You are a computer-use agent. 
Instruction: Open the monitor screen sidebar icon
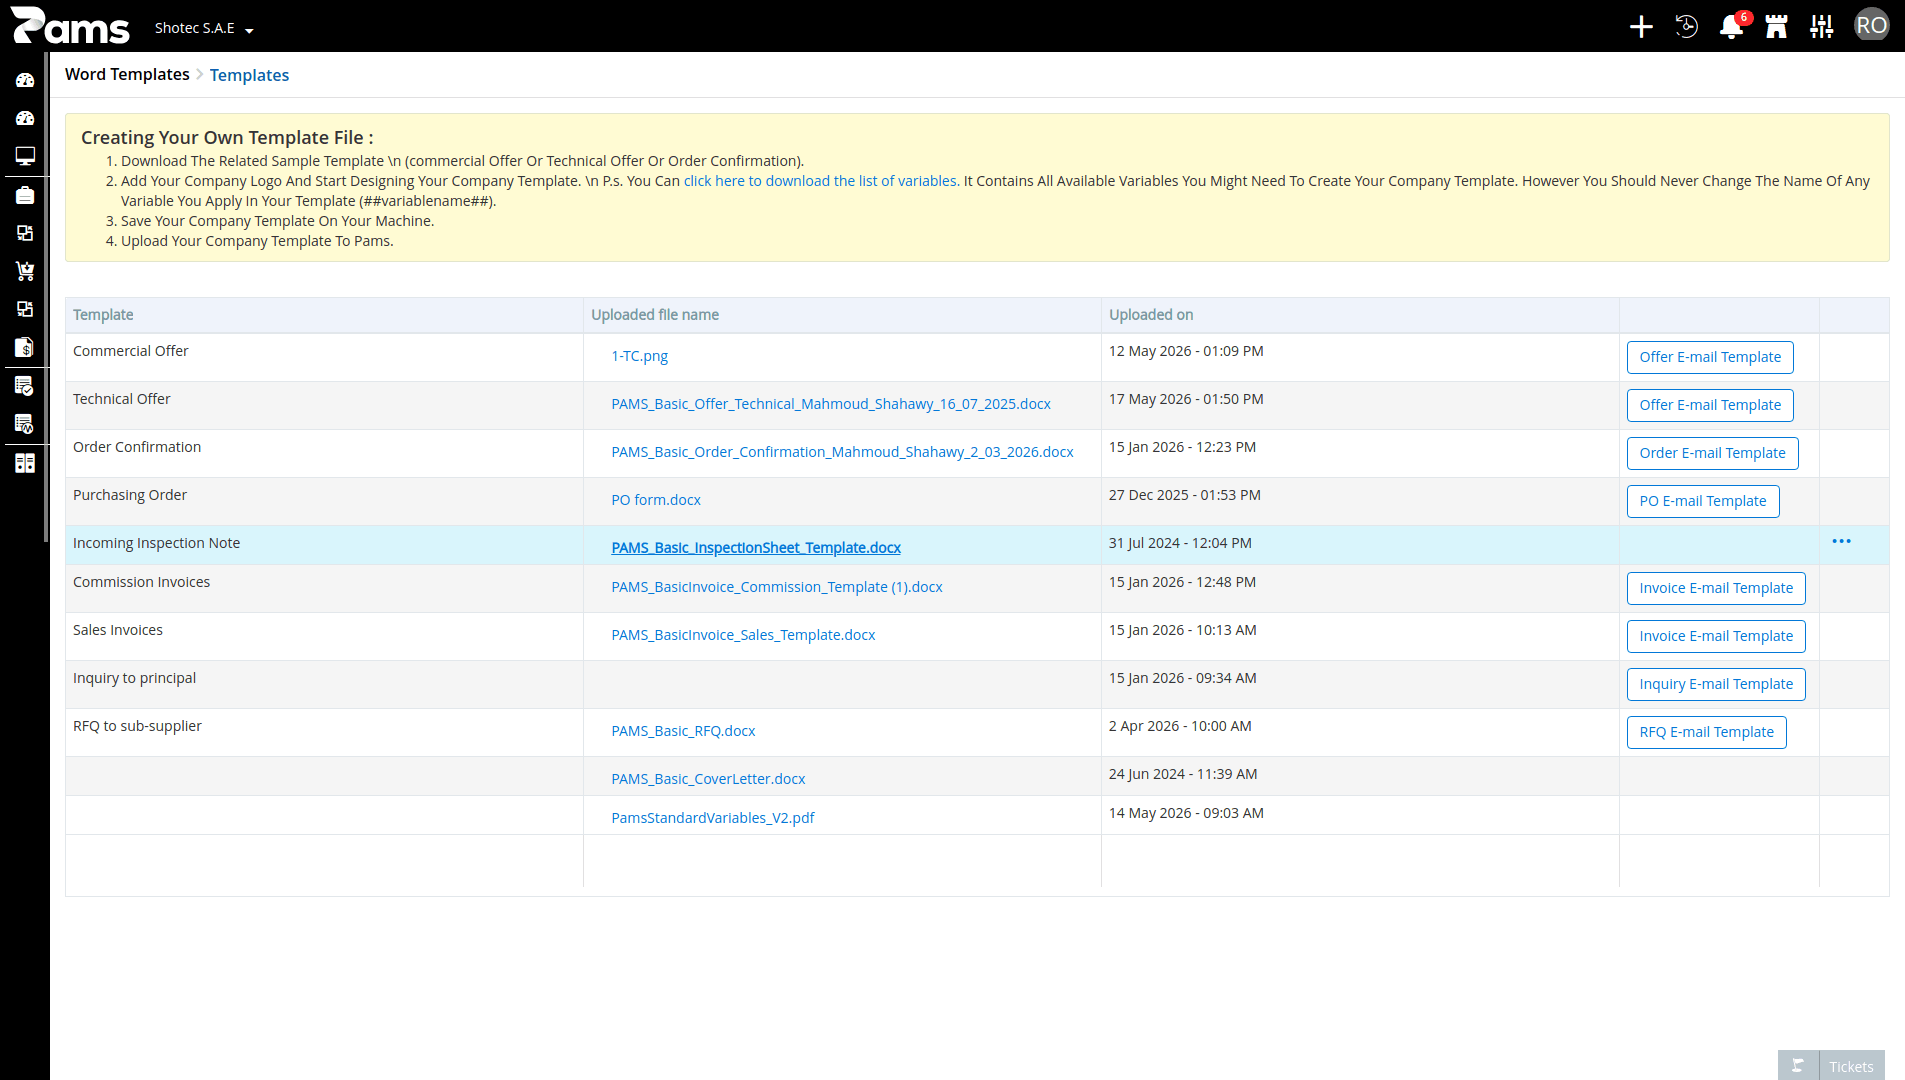pyautogui.click(x=25, y=156)
